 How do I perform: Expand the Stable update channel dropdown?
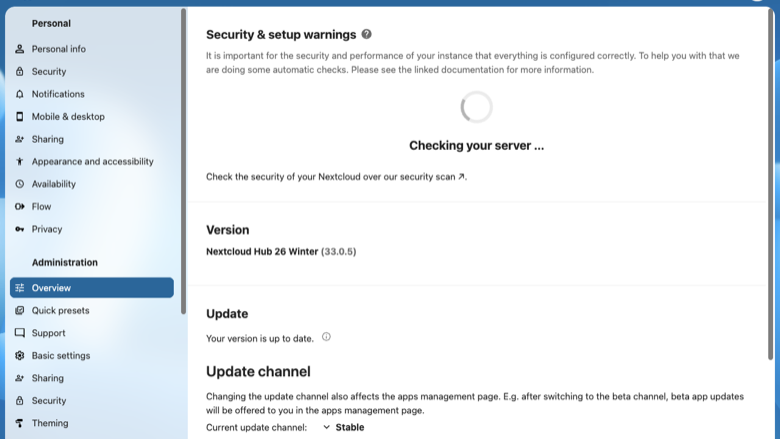[343, 427]
